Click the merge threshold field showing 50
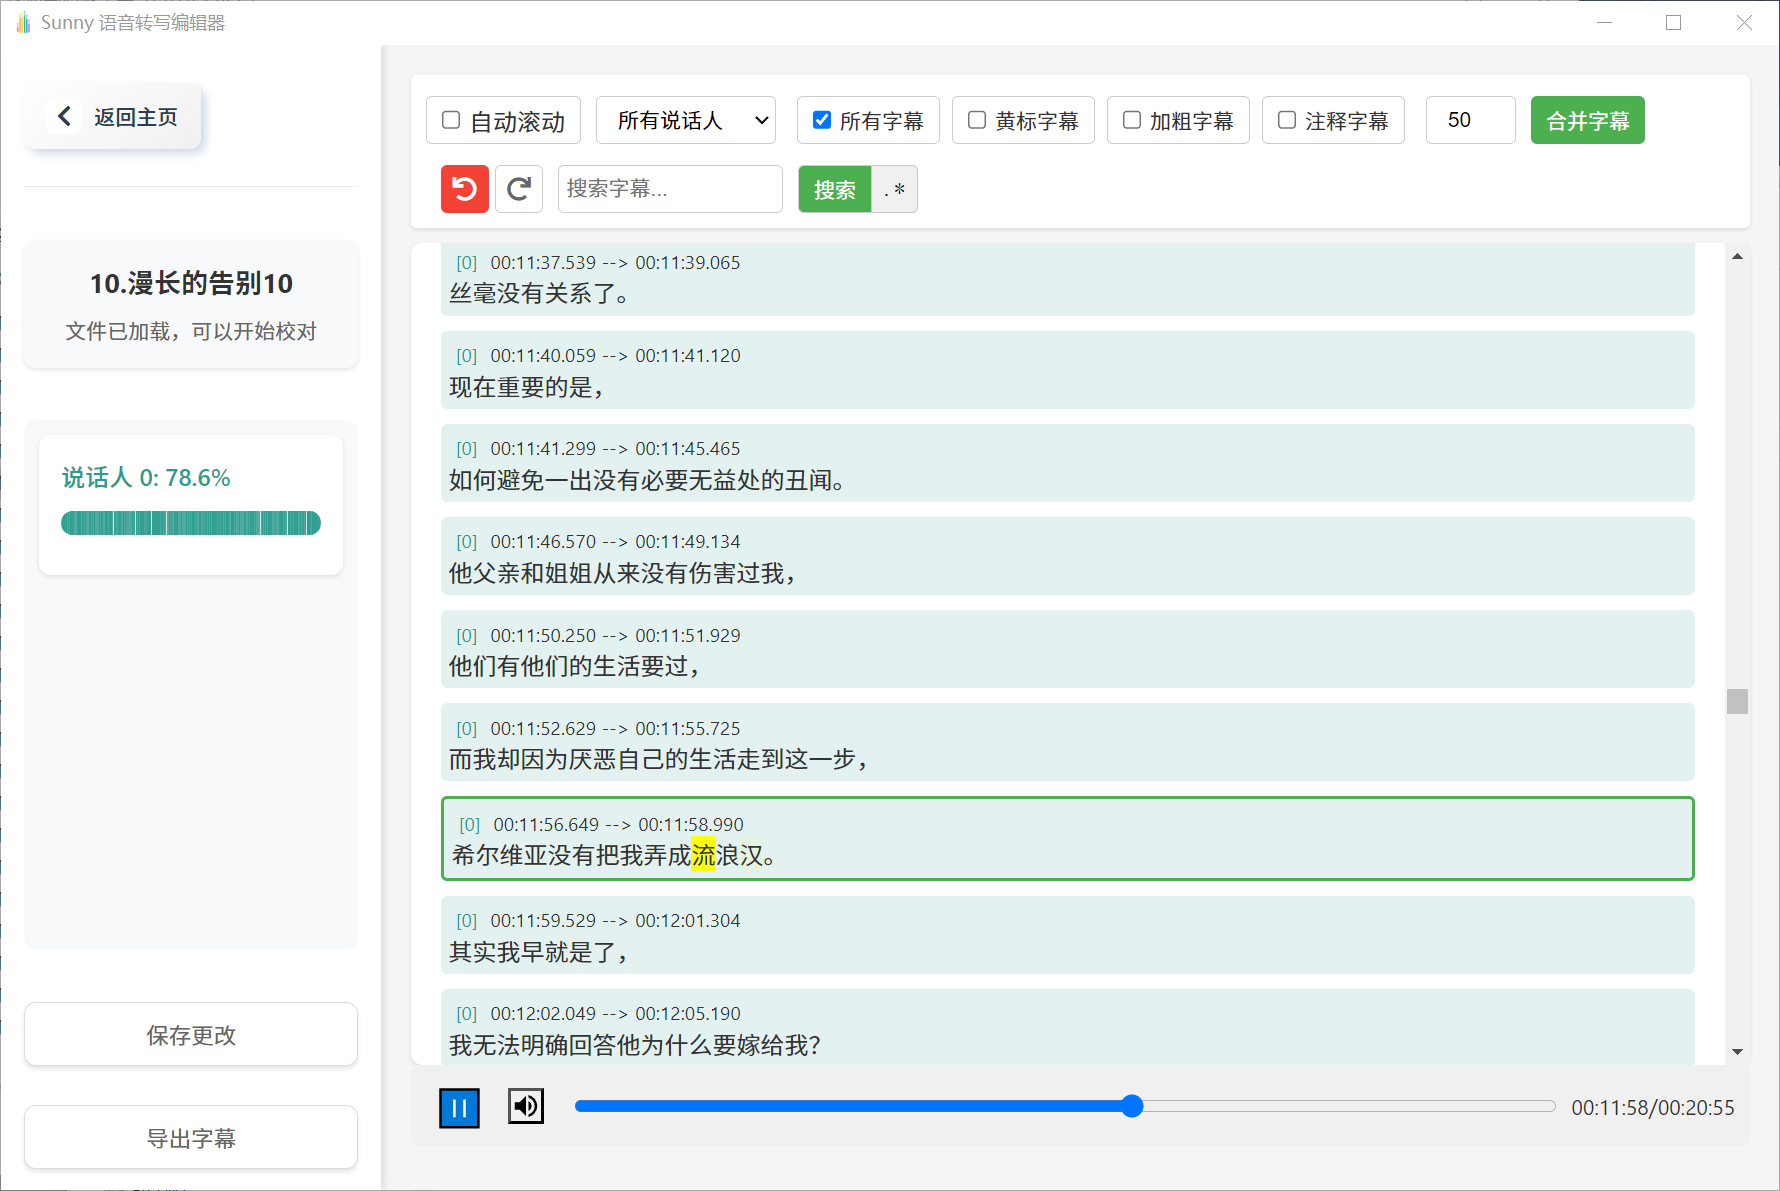This screenshot has width=1780, height=1191. point(1470,119)
